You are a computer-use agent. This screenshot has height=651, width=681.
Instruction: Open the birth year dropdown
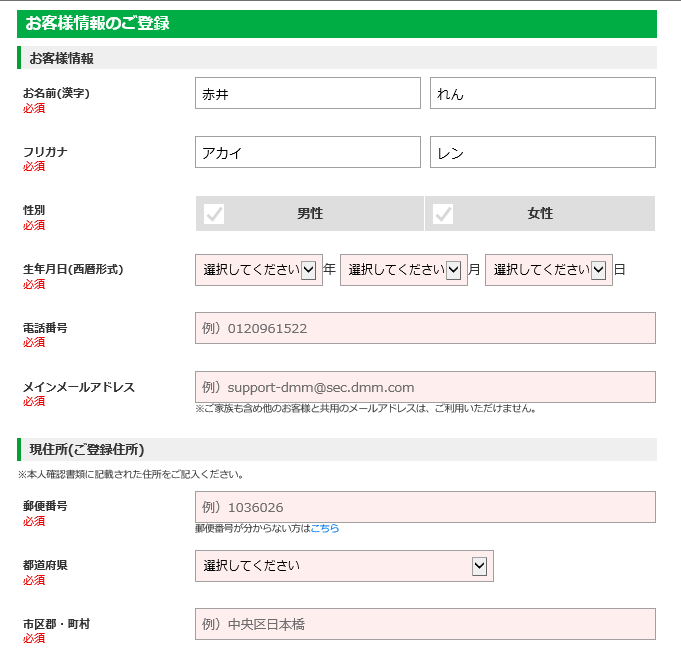pos(259,270)
